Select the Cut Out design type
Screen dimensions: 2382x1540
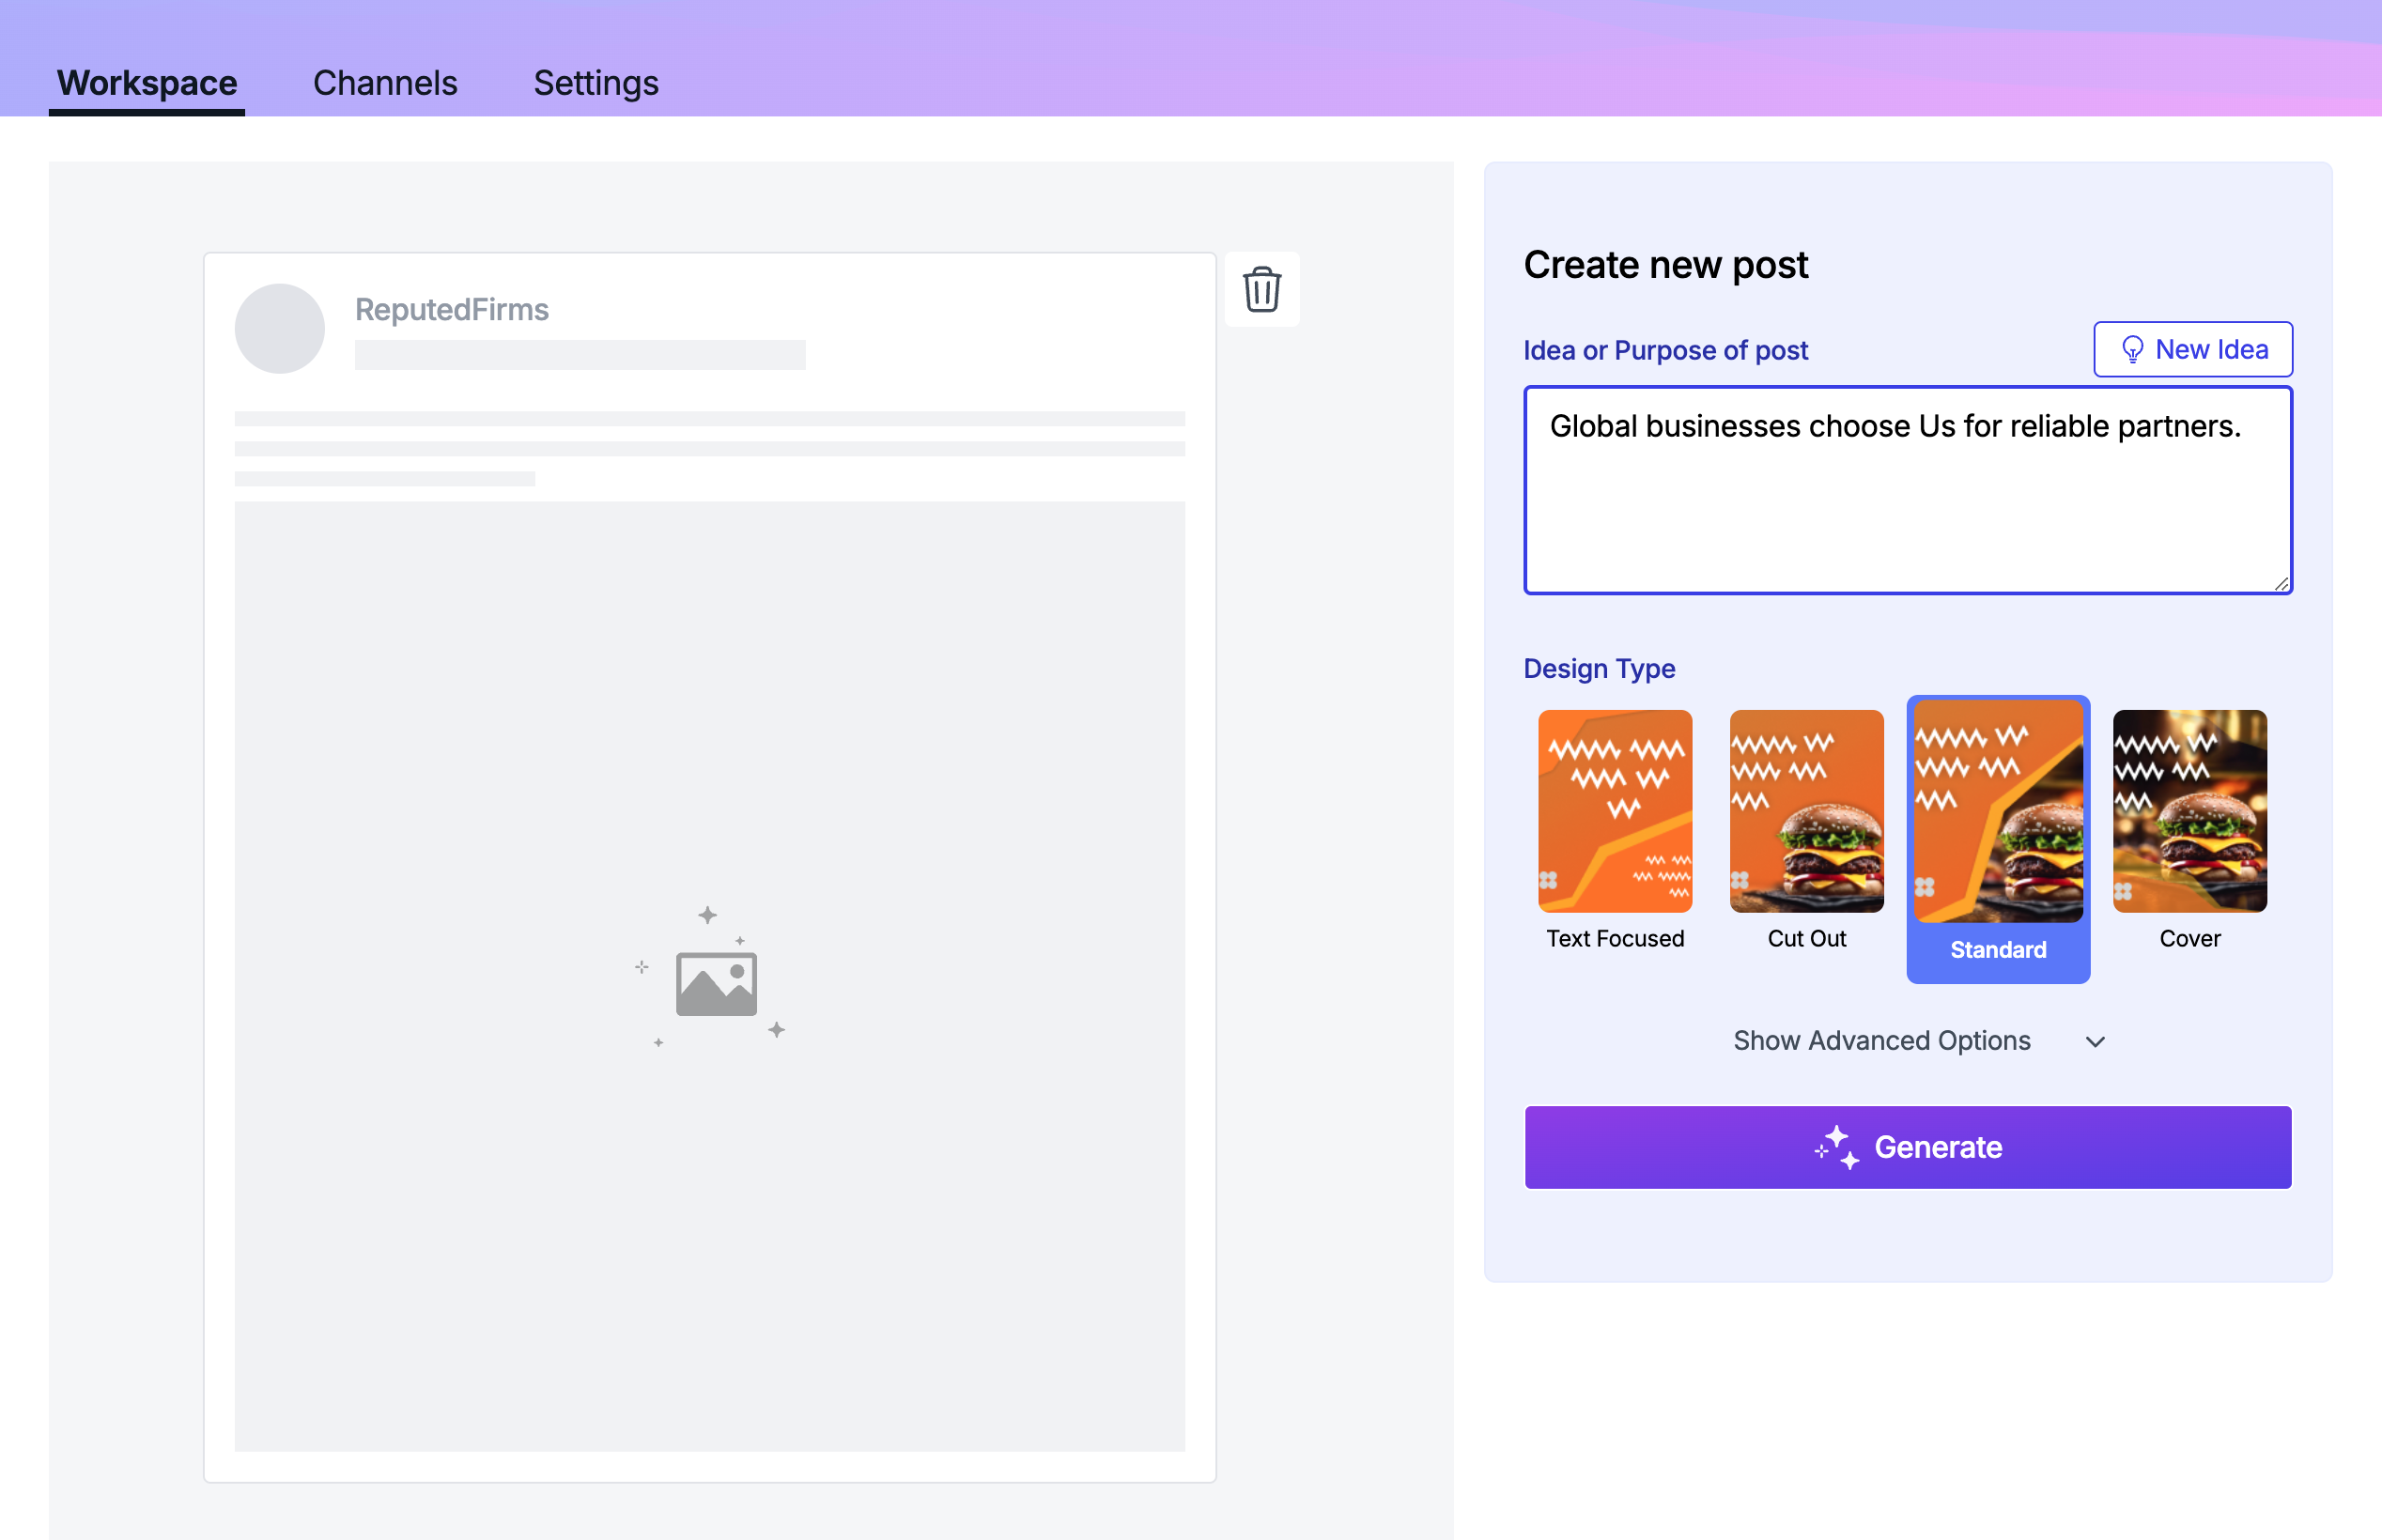click(1806, 811)
